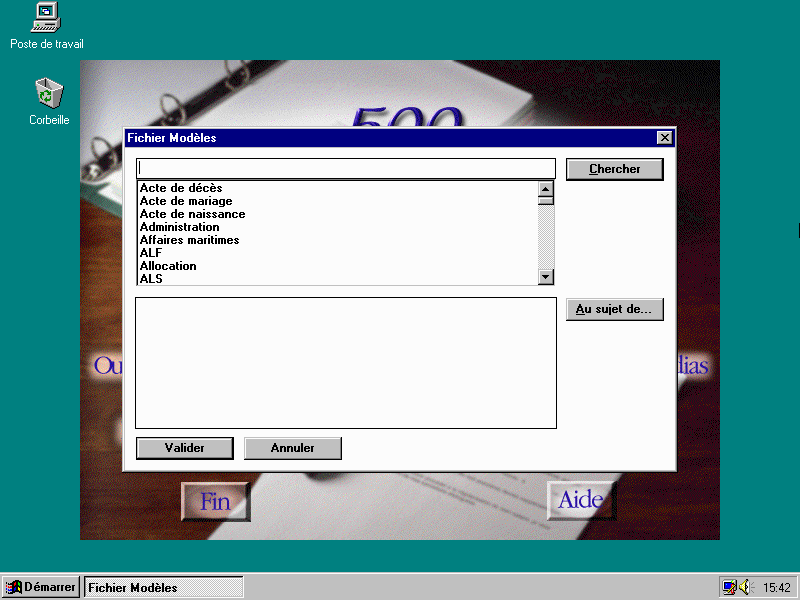
Task: Click inside the empty description preview box
Action: [346, 363]
